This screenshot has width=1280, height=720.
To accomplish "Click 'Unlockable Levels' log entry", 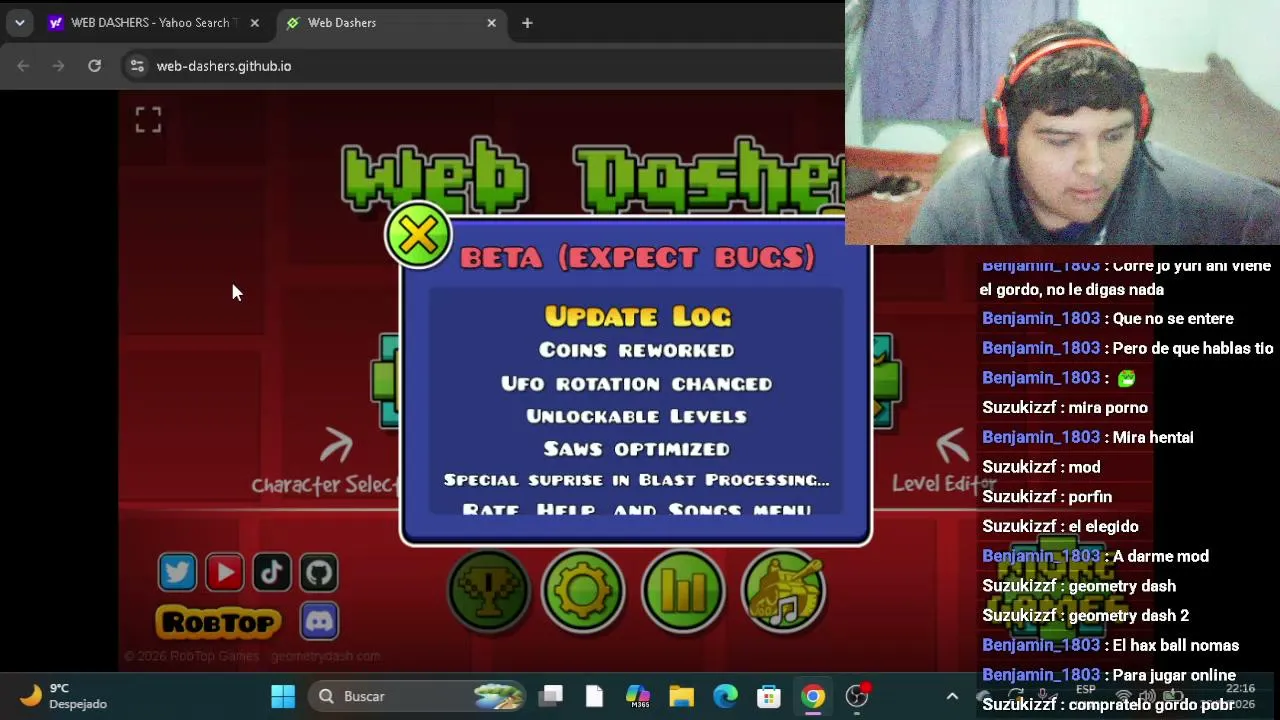I will point(637,416).
